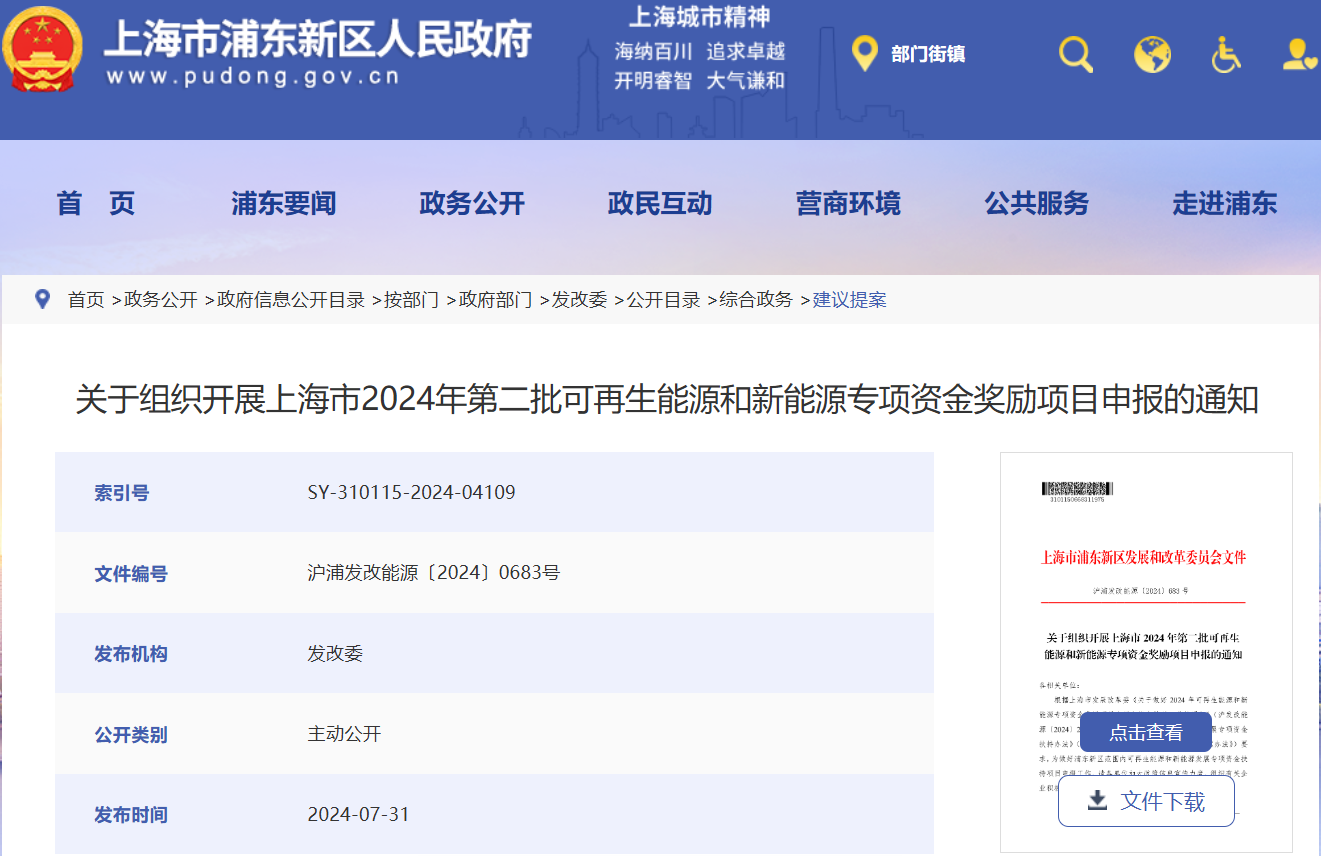1321x856 pixels.
Task: Select the 政民互动 menu item
Action: tap(660, 204)
